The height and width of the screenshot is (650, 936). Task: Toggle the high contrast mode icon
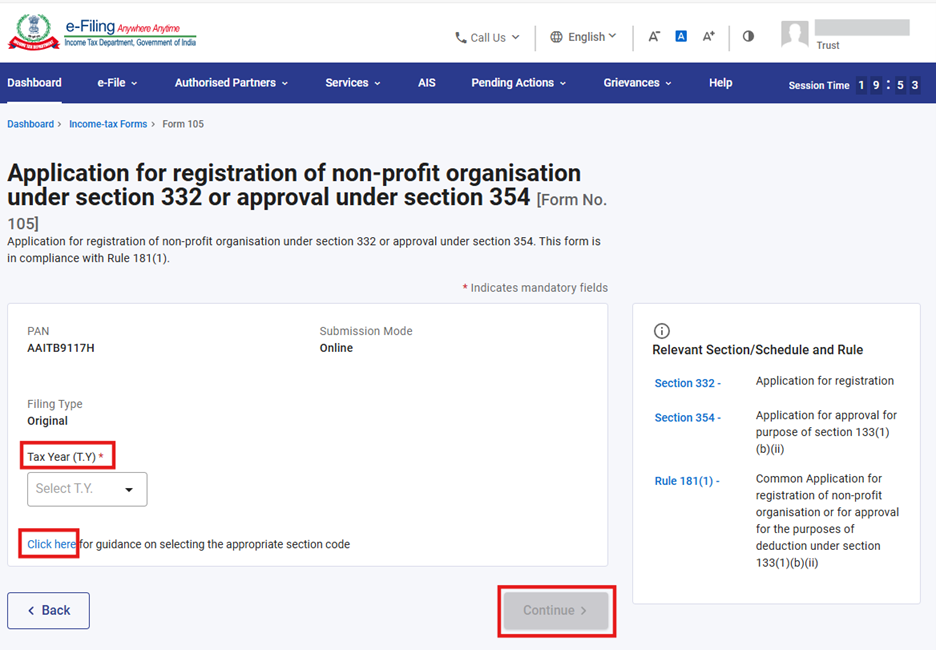748,36
